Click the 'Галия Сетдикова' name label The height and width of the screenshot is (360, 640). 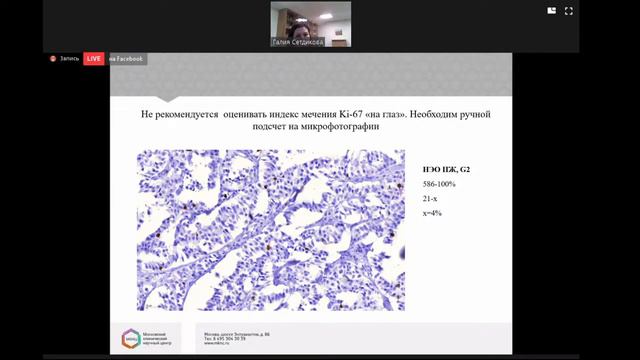298,42
